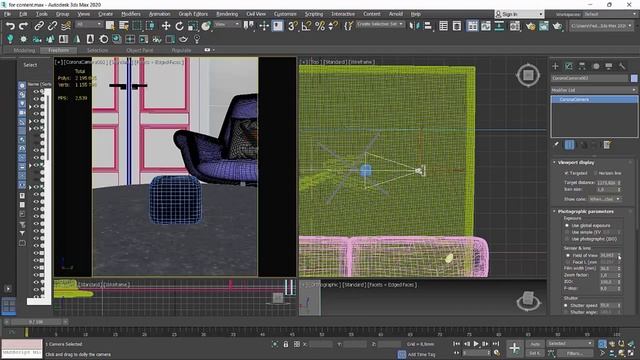The image size is (640, 360).
Task: Open the Create command panel plus icon
Action: 555,66
